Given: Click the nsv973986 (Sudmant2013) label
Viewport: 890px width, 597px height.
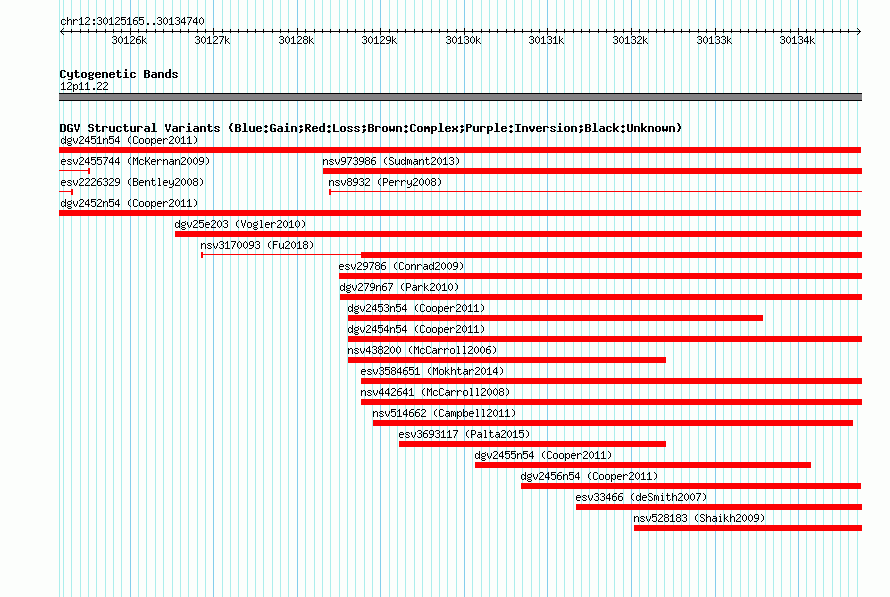Looking at the screenshot, I should (x=391, y=161).
